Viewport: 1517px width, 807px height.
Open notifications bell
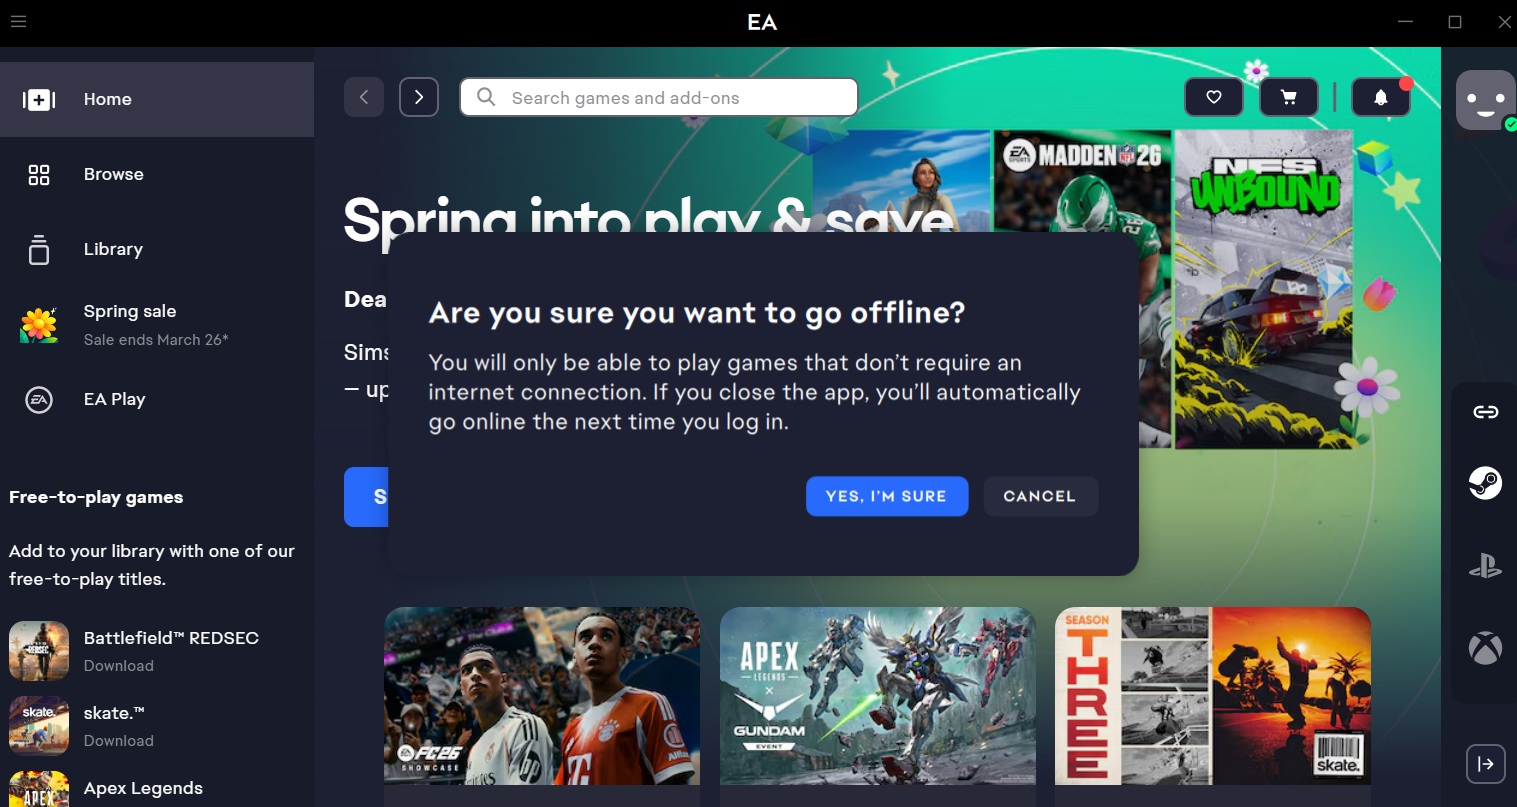click(1381, 97)
